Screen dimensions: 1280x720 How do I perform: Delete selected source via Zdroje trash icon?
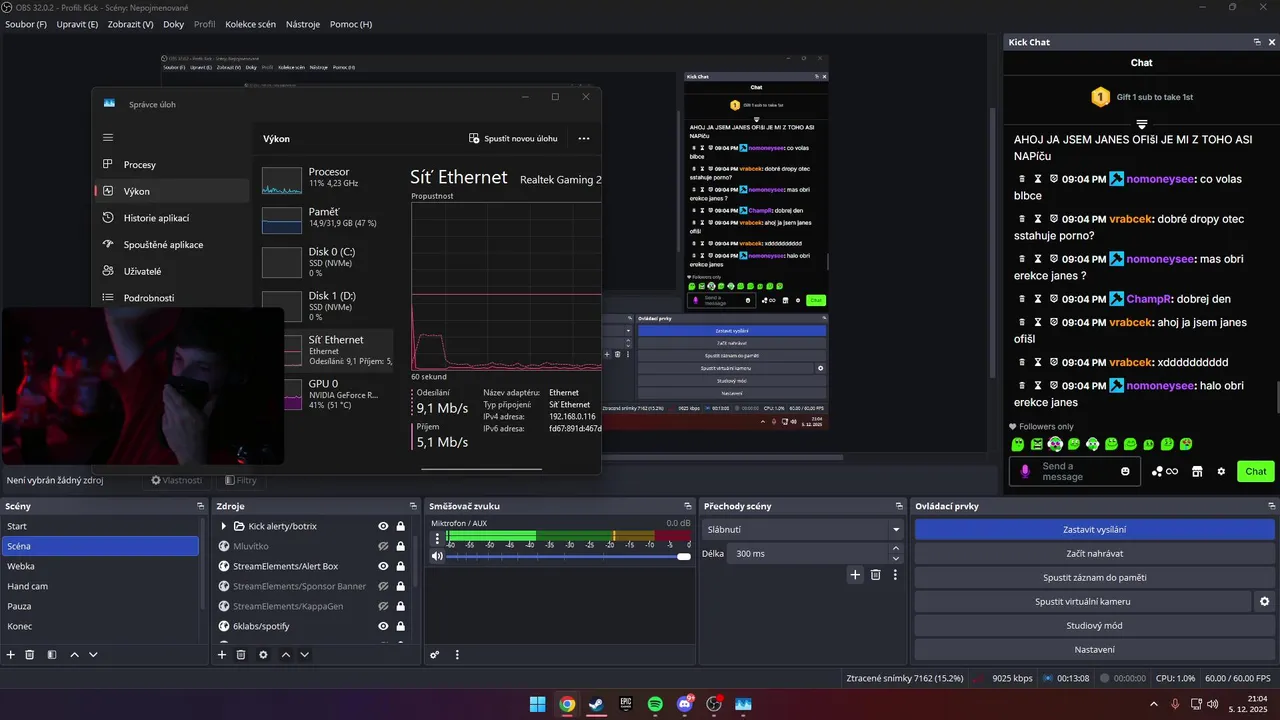click(x=241, y=654)
